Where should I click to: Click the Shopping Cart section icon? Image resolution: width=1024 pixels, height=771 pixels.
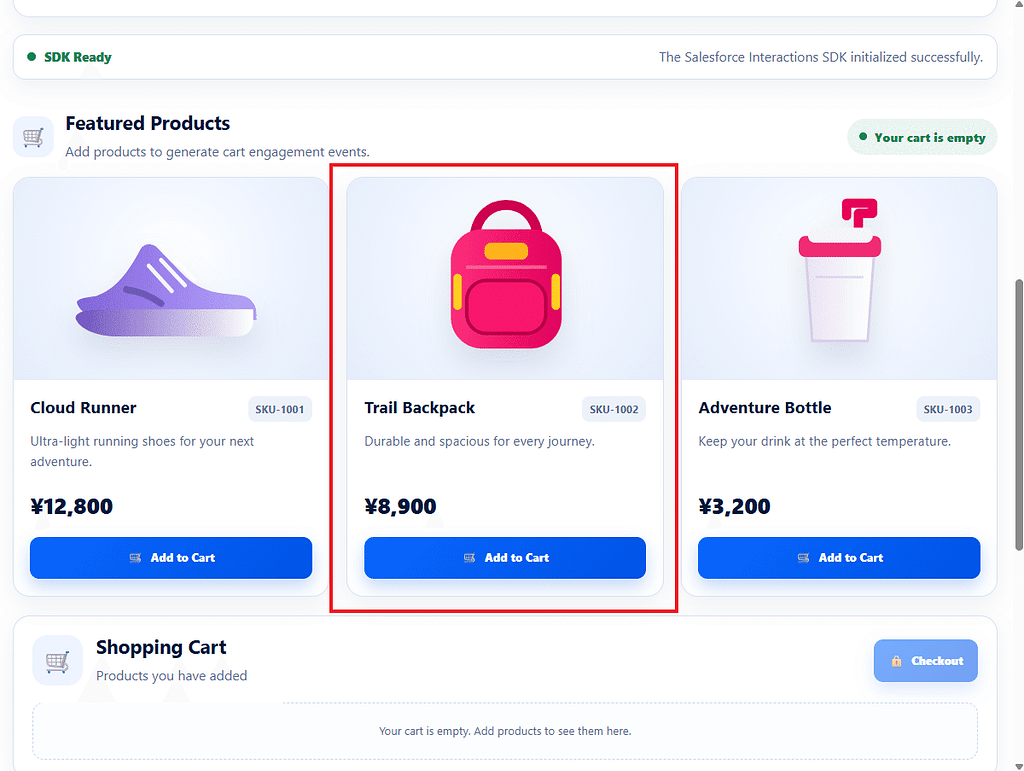click(x=57, y=661)
